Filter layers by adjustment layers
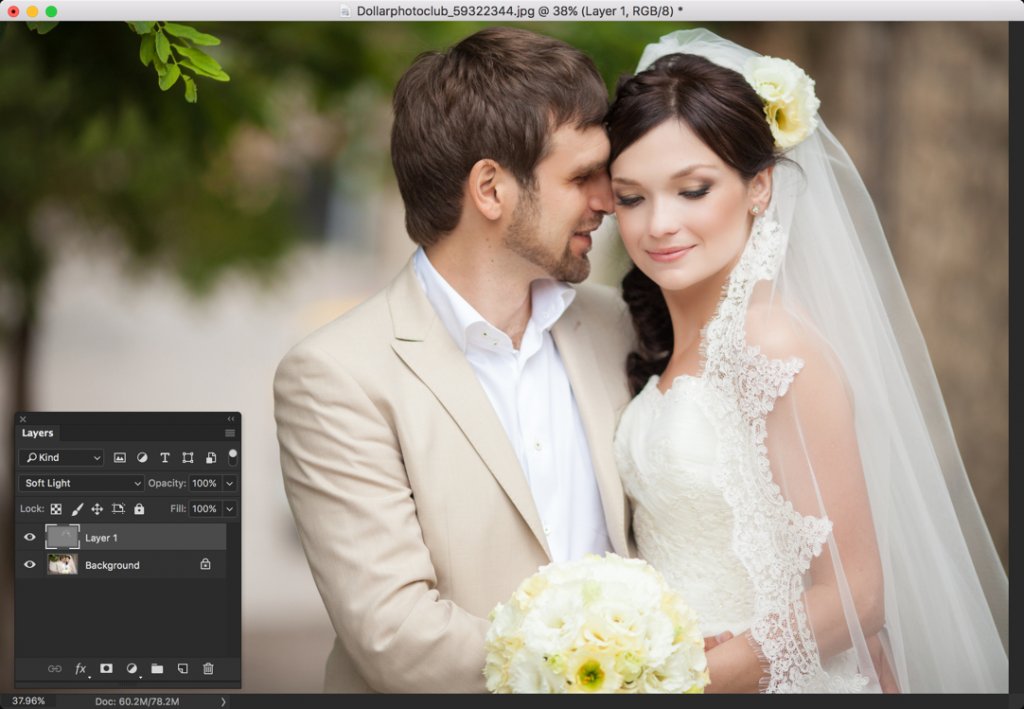The image size is (1024, 709). coord(142,457)
